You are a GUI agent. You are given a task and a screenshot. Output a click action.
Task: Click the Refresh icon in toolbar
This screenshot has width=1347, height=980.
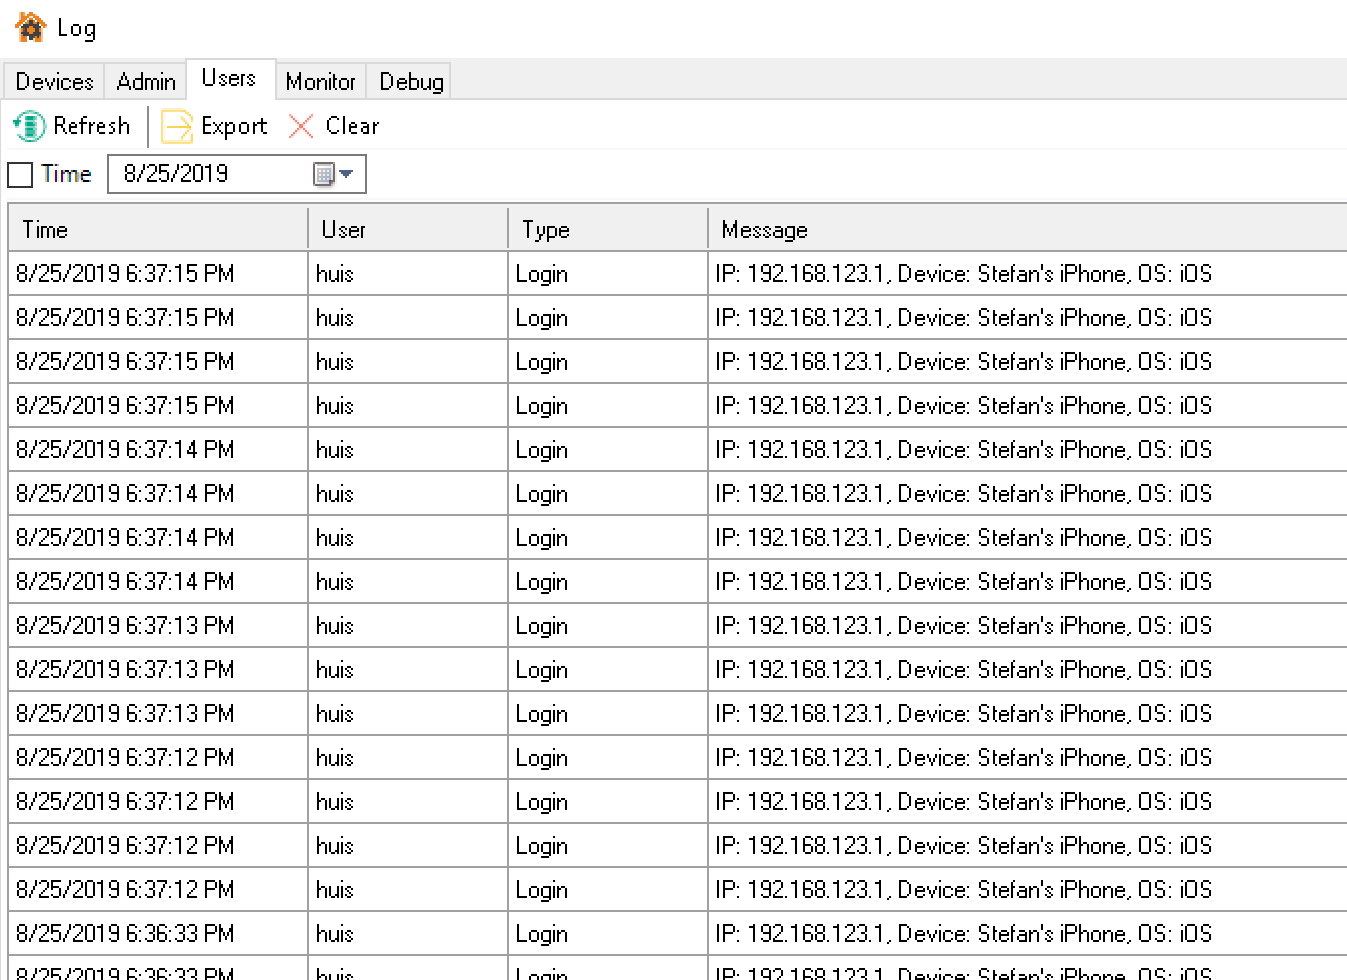[29, 126]
